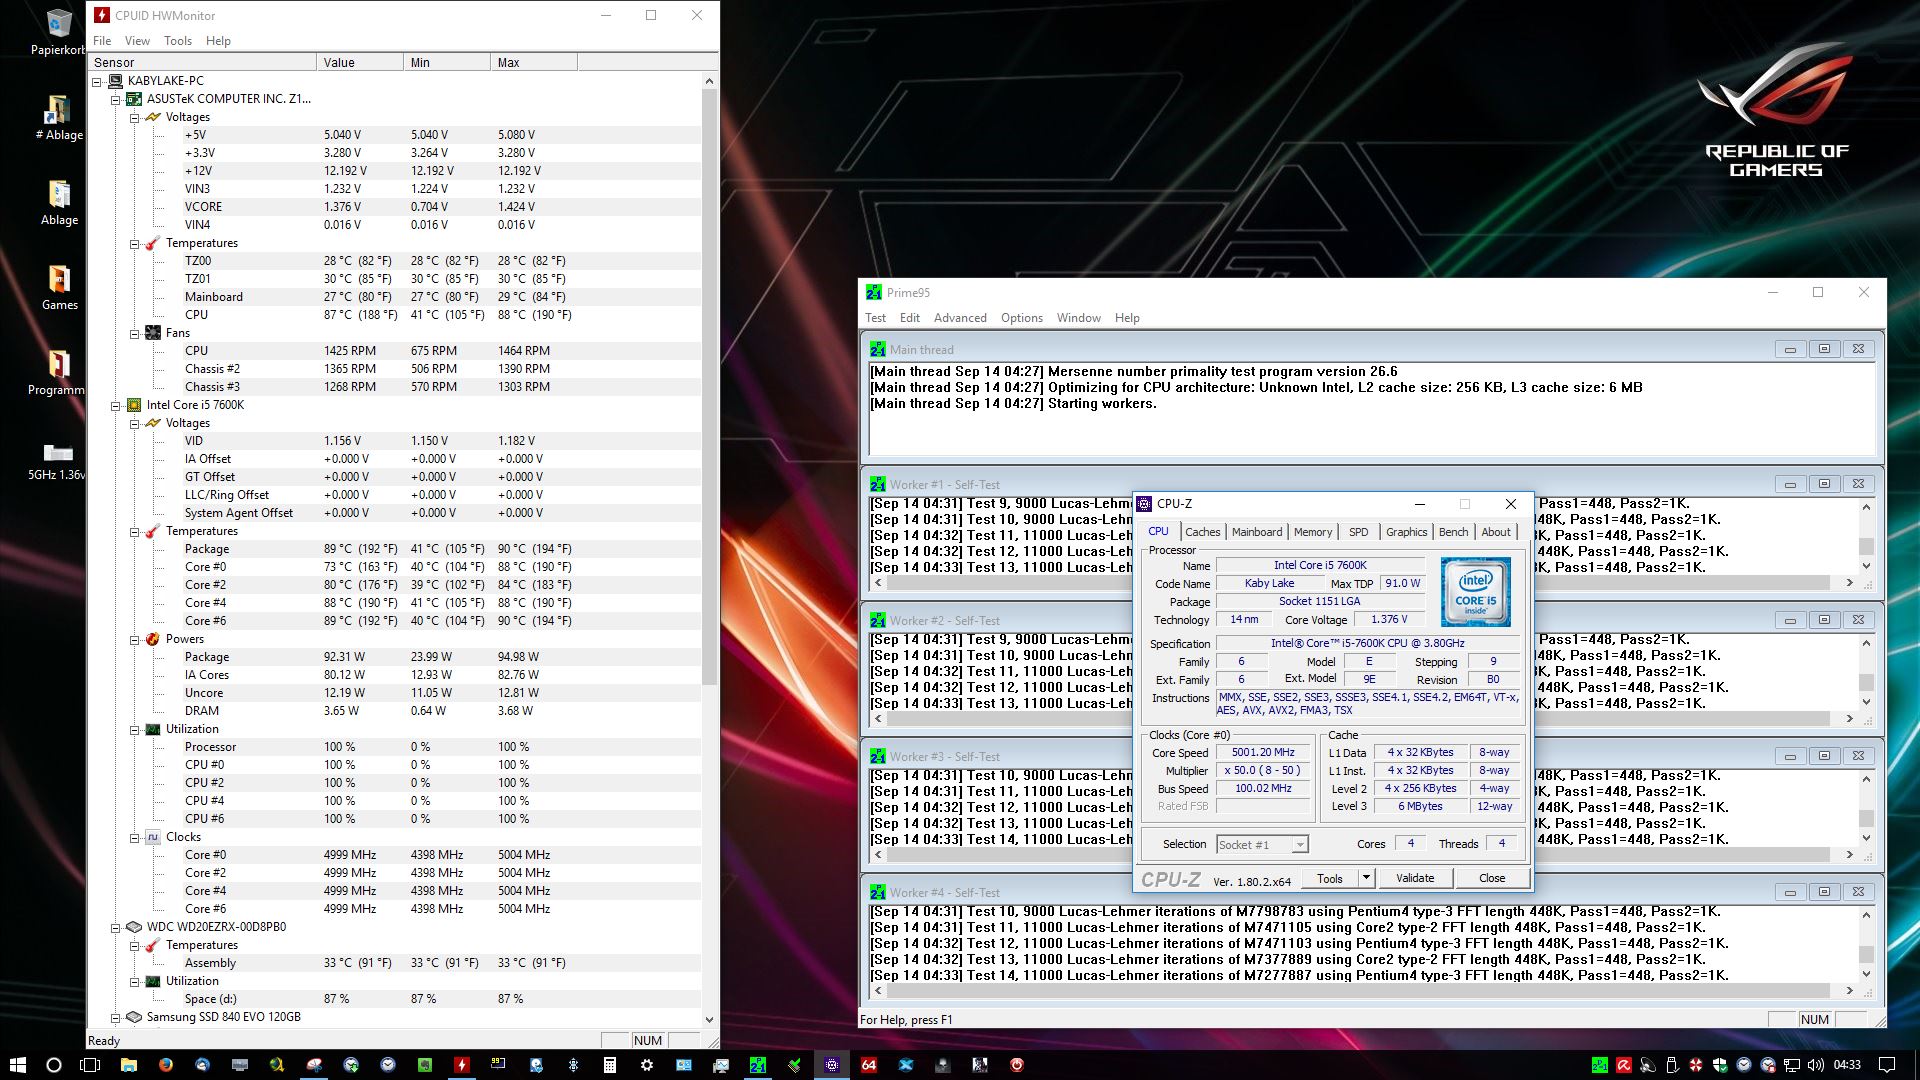Open File Explorer from the taskbar

pos(128,1065)
